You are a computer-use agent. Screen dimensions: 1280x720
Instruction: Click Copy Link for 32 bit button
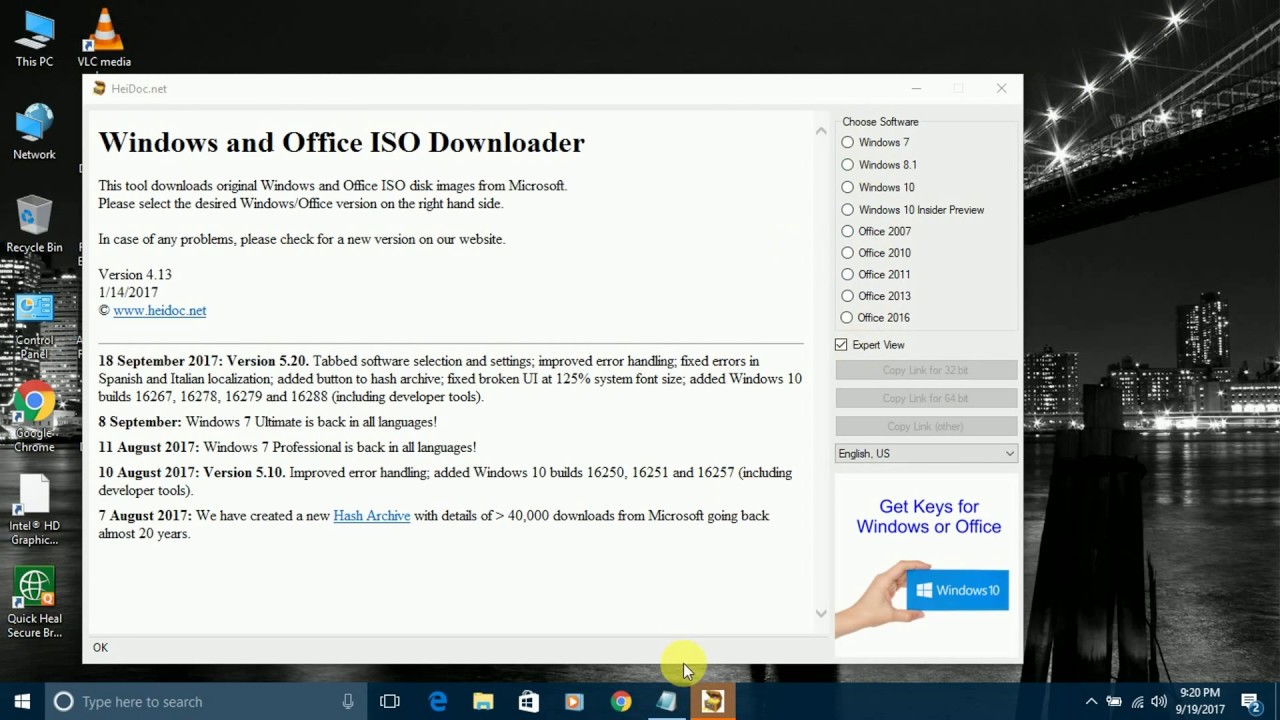coord(926,370)
